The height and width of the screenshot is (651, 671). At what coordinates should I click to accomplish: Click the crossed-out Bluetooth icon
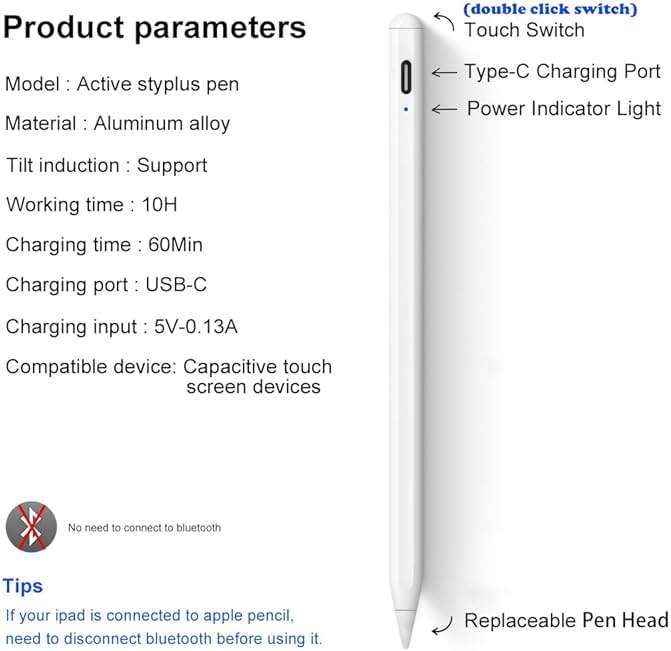click(x=31, y=527)
